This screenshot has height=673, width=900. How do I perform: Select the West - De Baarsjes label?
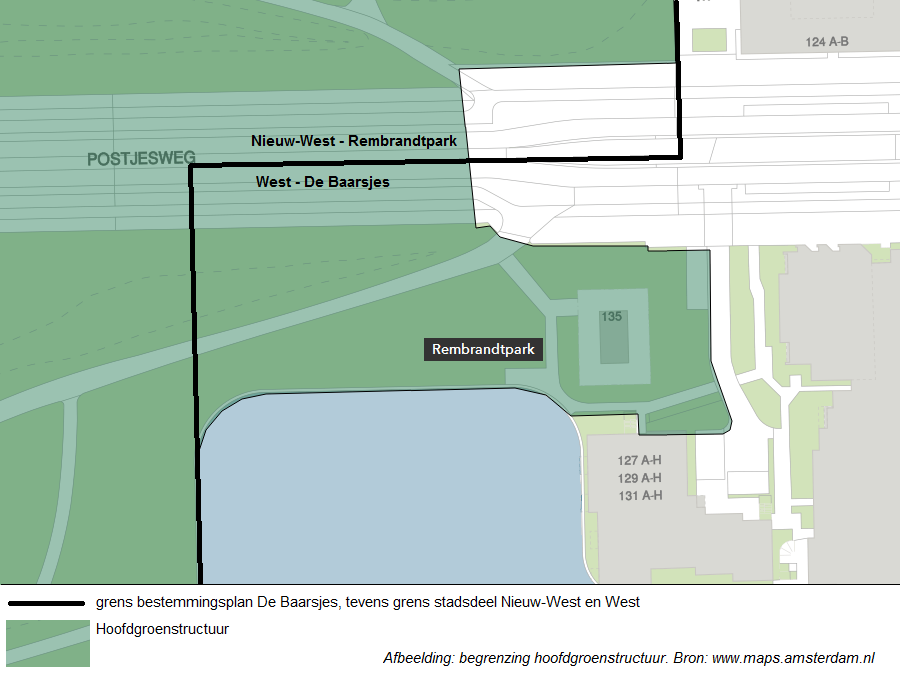(x=322, y=182)
